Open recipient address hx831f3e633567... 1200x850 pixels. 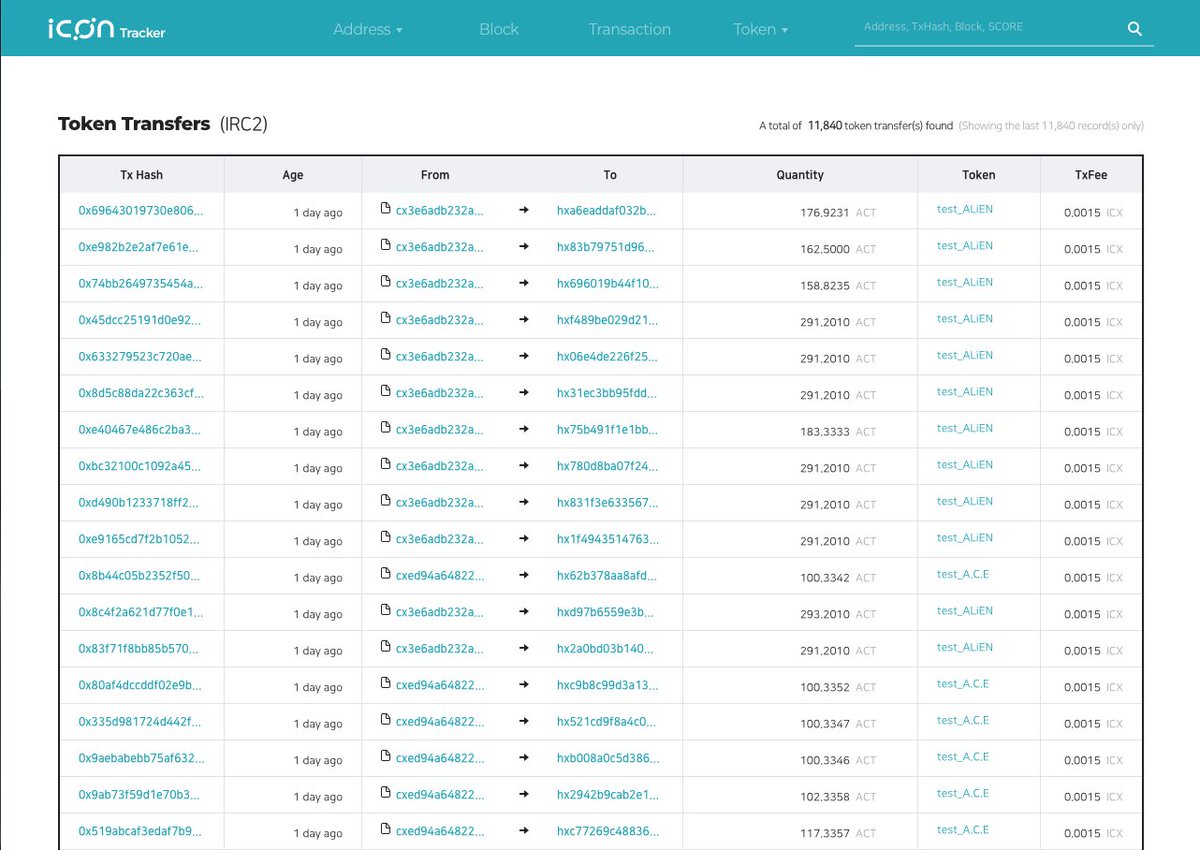607,503
